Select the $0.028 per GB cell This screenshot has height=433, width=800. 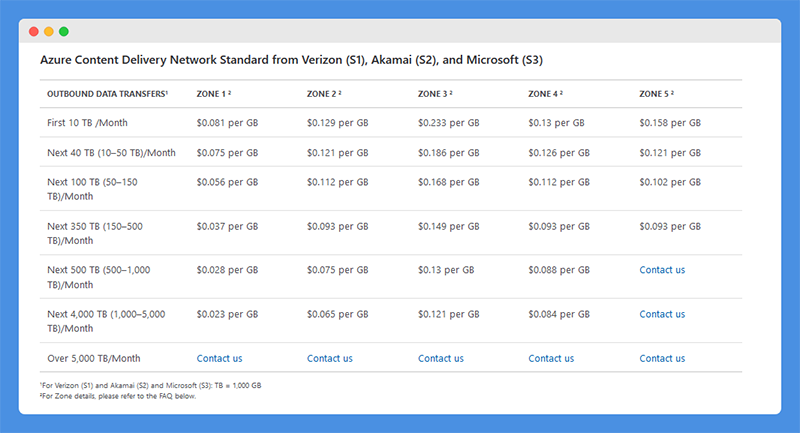click(227, 270)
